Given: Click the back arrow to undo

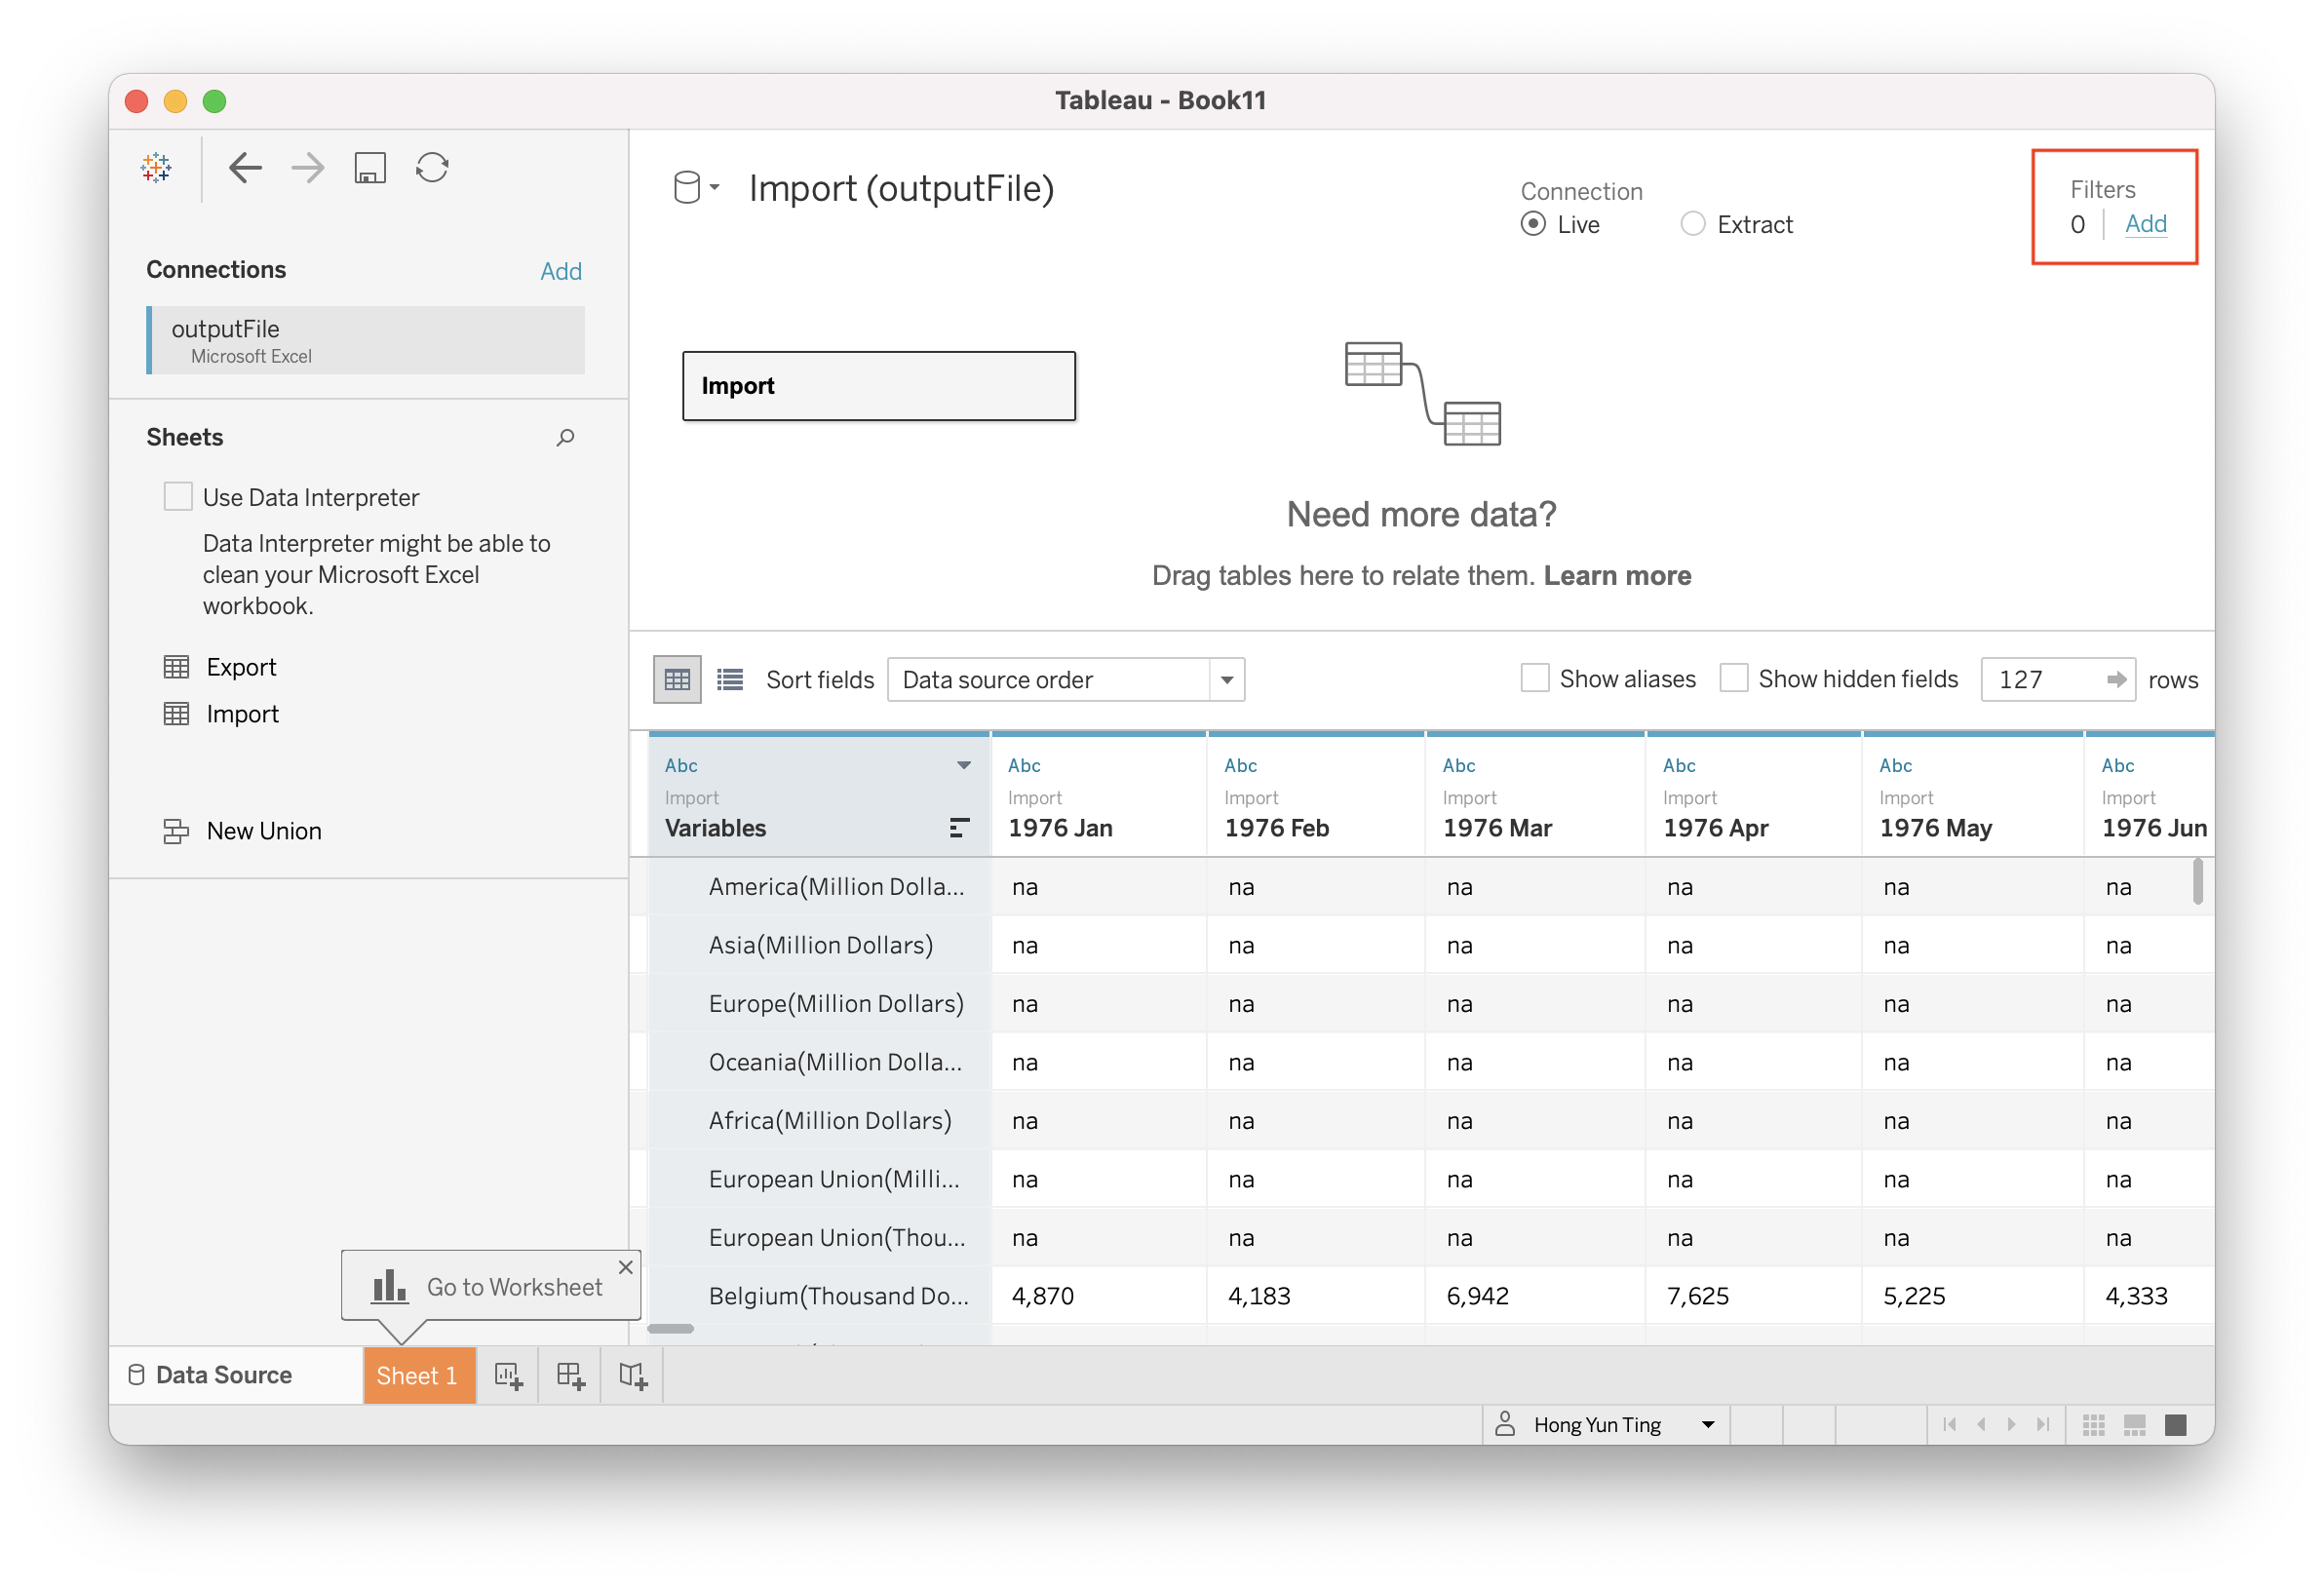Looking at the screenshot, I should (245, 168).
